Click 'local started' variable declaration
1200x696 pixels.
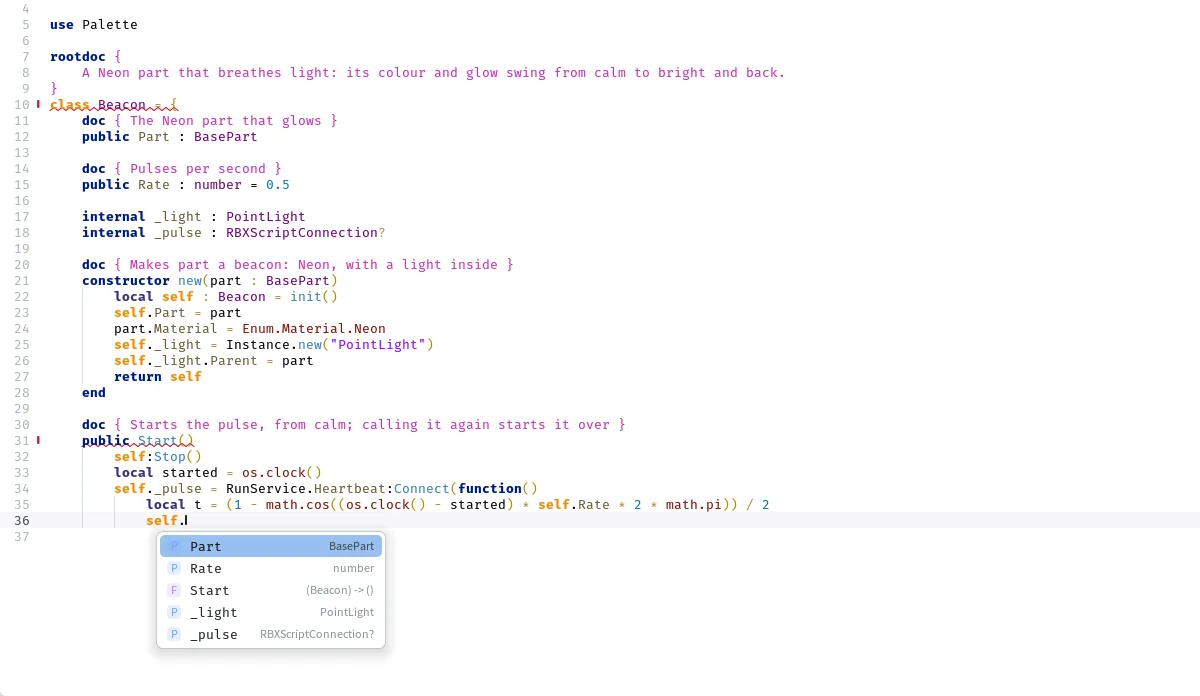(166, 472)
